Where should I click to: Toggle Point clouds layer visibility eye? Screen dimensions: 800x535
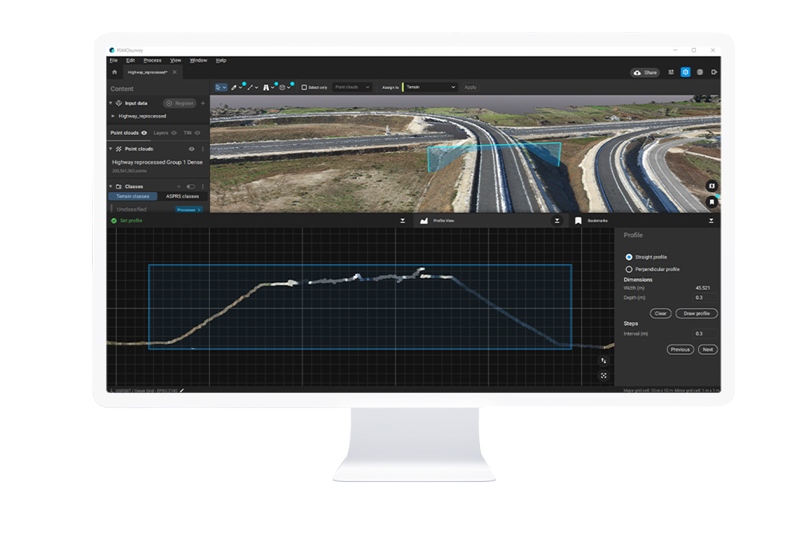pos(144,132)
